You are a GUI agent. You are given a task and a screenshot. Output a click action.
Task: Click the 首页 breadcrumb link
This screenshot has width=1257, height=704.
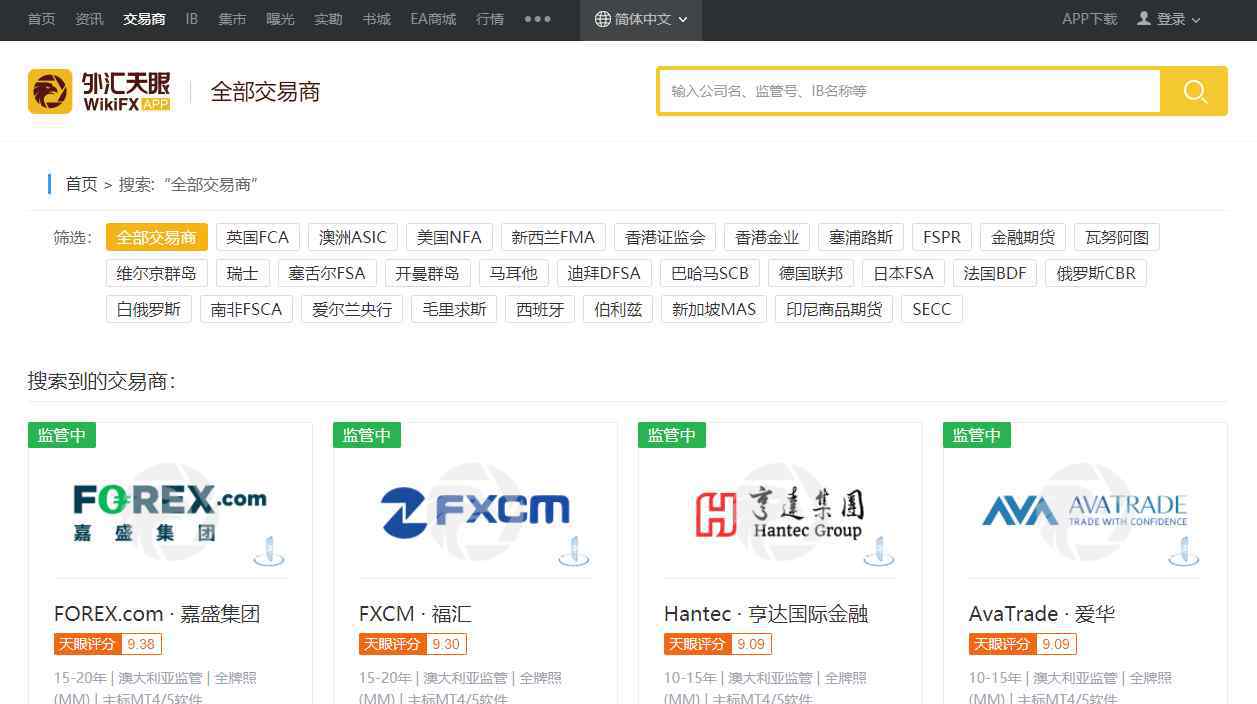pos(81,184)
